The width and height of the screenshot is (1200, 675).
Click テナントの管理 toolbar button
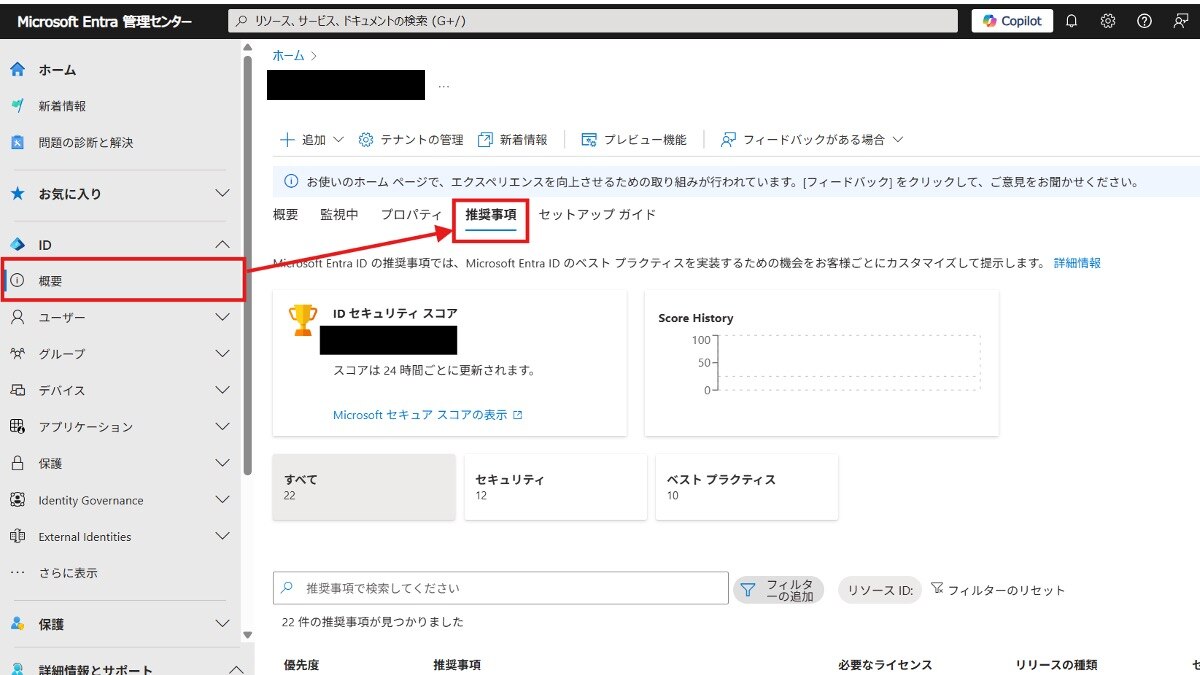[411, 140]
